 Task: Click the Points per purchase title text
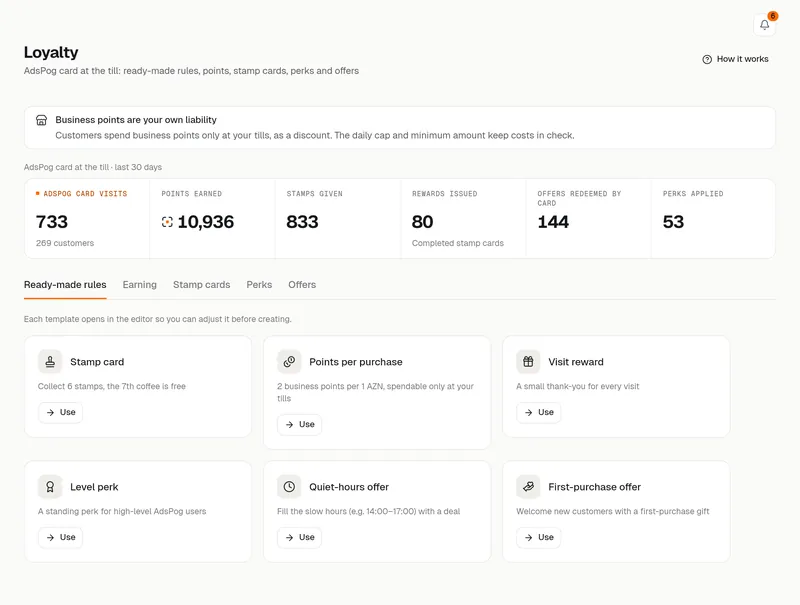[356, 362]
